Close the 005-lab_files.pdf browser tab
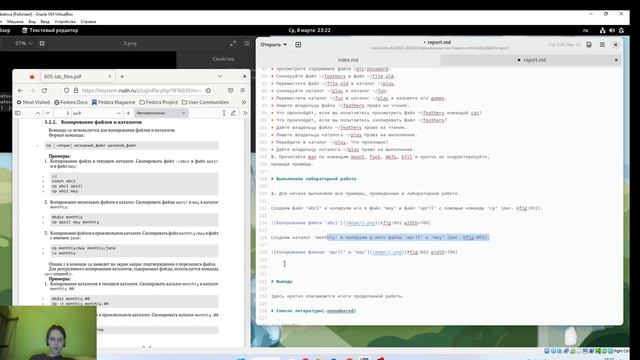640x360 pixels. pos(109,76)
